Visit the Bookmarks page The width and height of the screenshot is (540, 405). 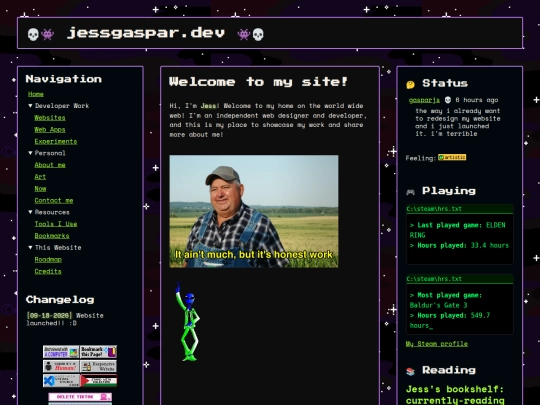pos(52,236)
